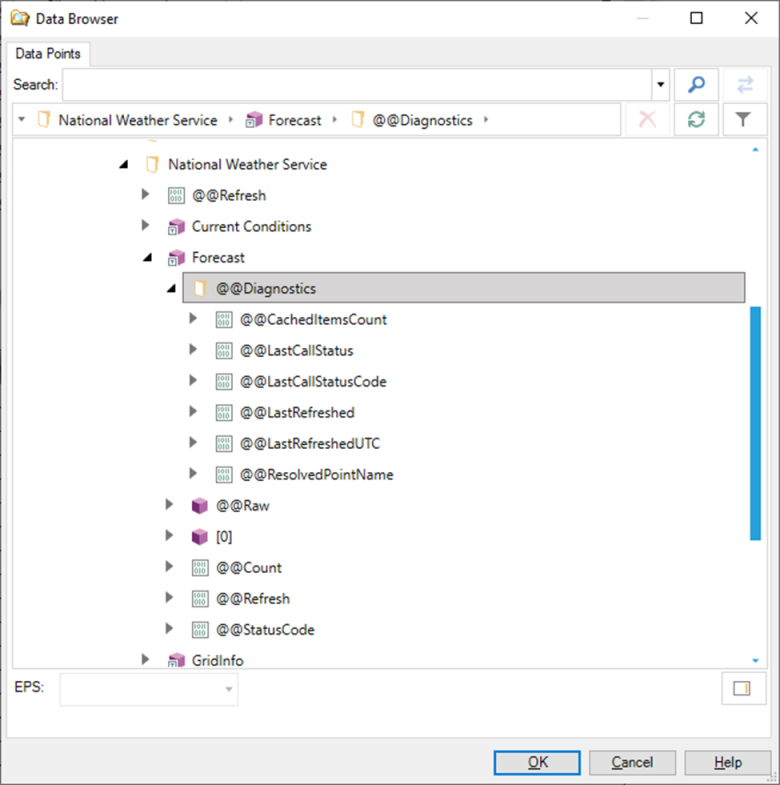780x785 pixels.
Task: Click Forecast in the breadcrumb path
Action: (x=295, y=120)
